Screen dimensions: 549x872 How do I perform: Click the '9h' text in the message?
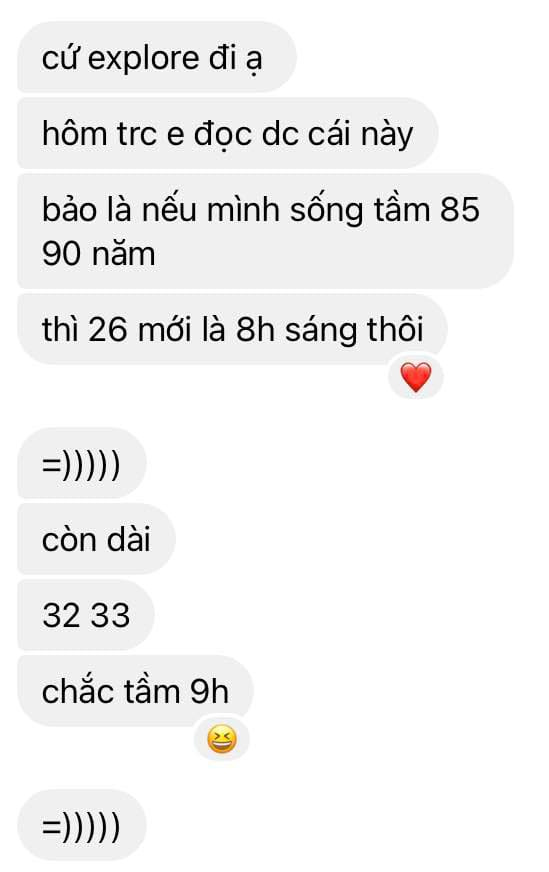pos(209,691)
